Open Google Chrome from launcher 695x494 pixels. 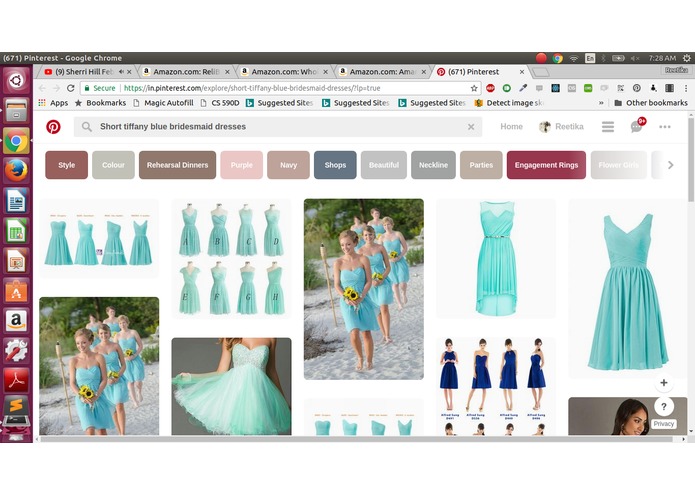[x=16, y=140]
